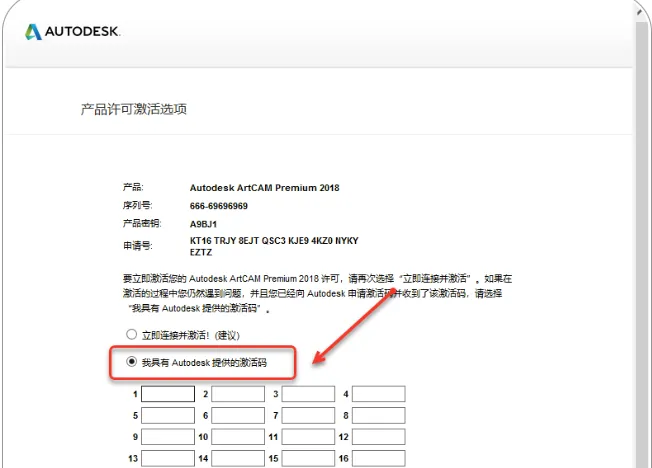Viewport: 652px width, 468px height.
Task: Click activation code field 8
Action: (378, 415)
